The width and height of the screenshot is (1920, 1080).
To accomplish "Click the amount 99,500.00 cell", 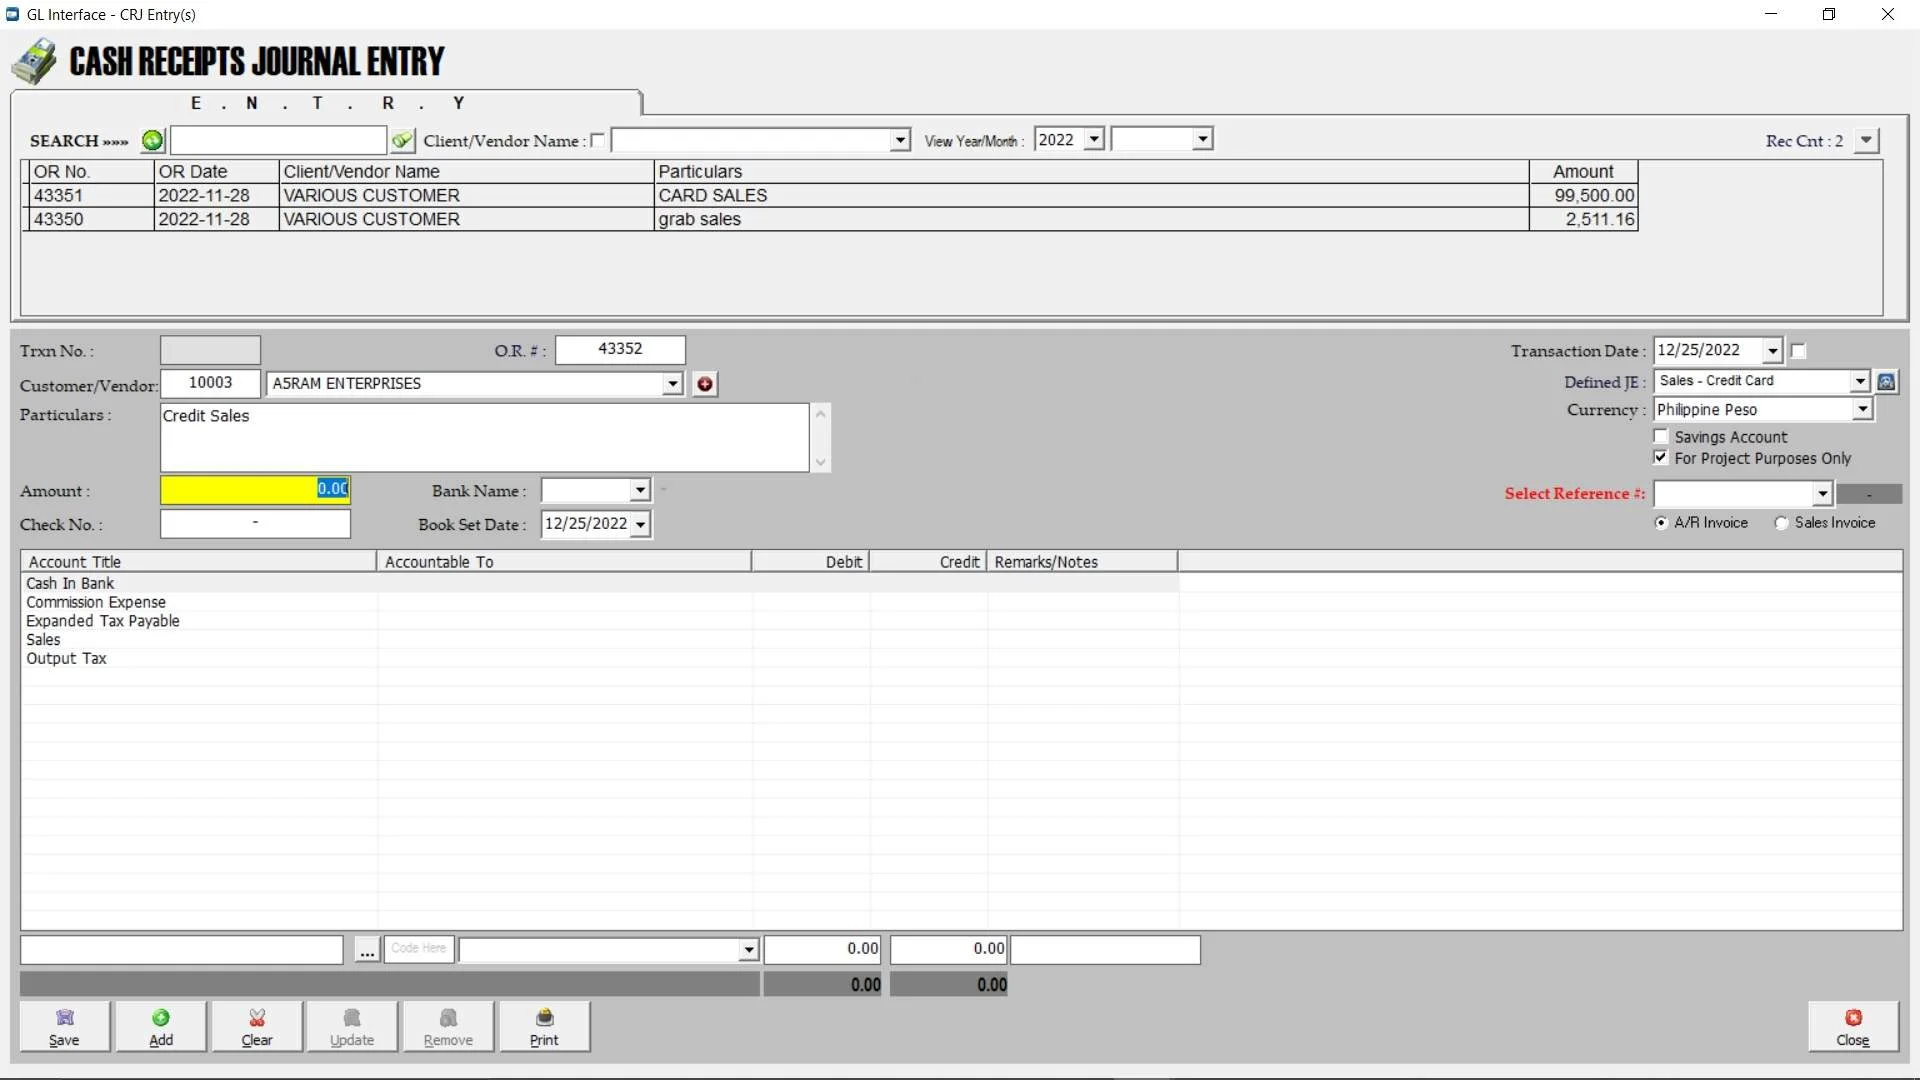I will click(x=1584, y=196).
